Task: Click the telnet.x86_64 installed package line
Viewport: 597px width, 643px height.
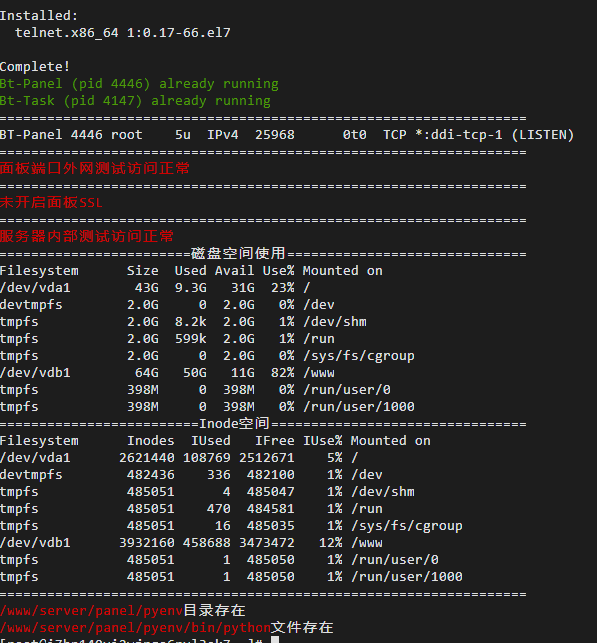Action: point(123,33)
